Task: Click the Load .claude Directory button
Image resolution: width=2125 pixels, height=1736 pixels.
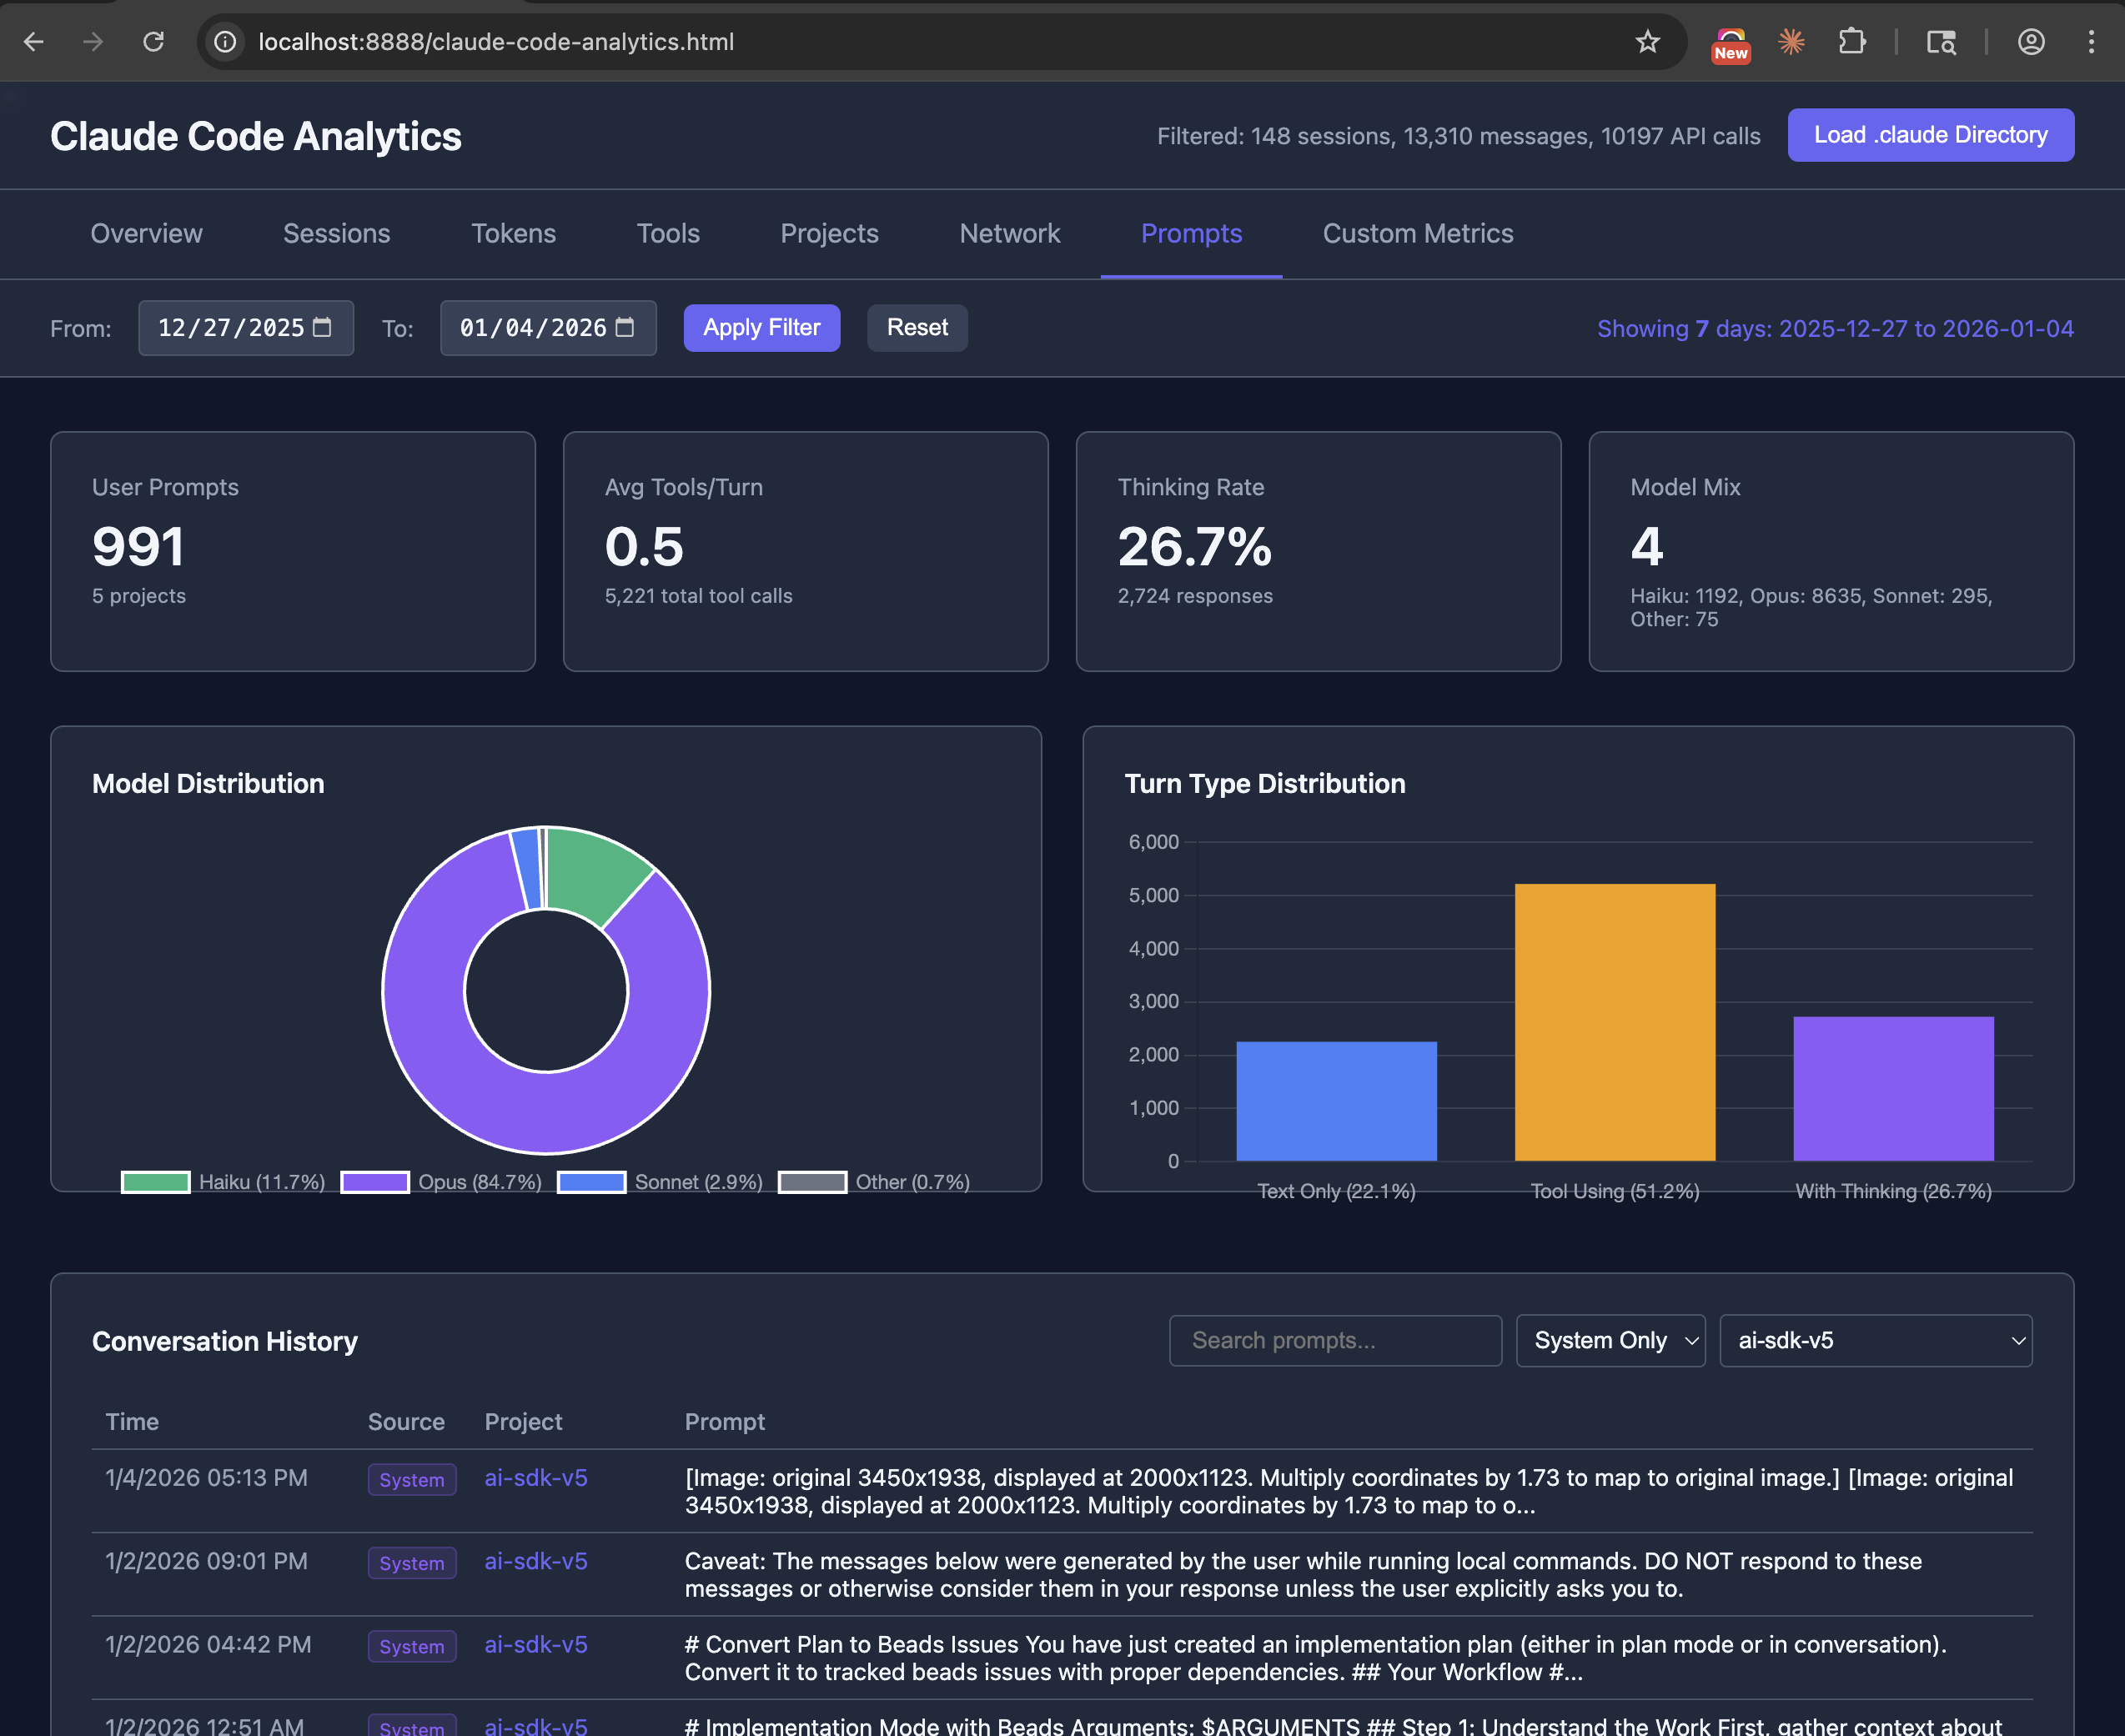Action: pyautogui.click(x=1930, y=135)
